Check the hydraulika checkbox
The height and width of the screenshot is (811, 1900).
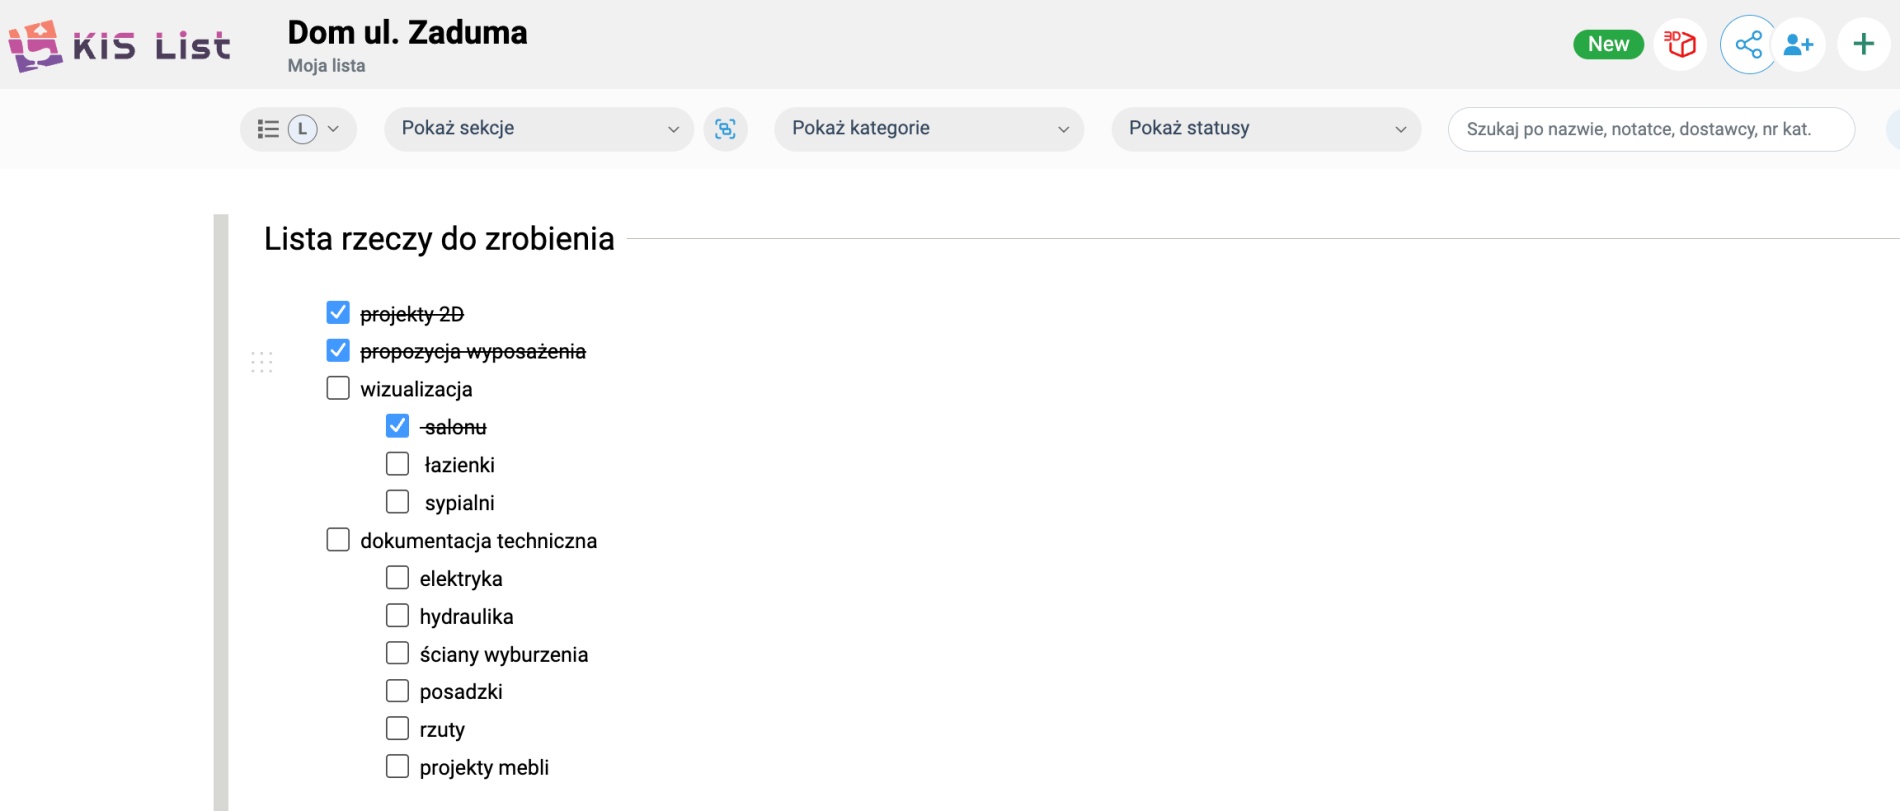[x=397, y=616]
